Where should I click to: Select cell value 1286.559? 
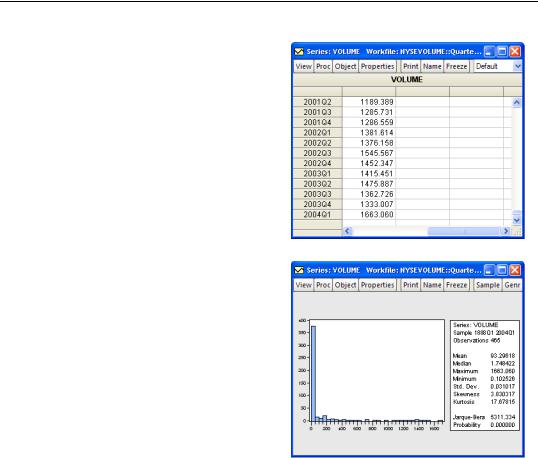pos(369,122)
